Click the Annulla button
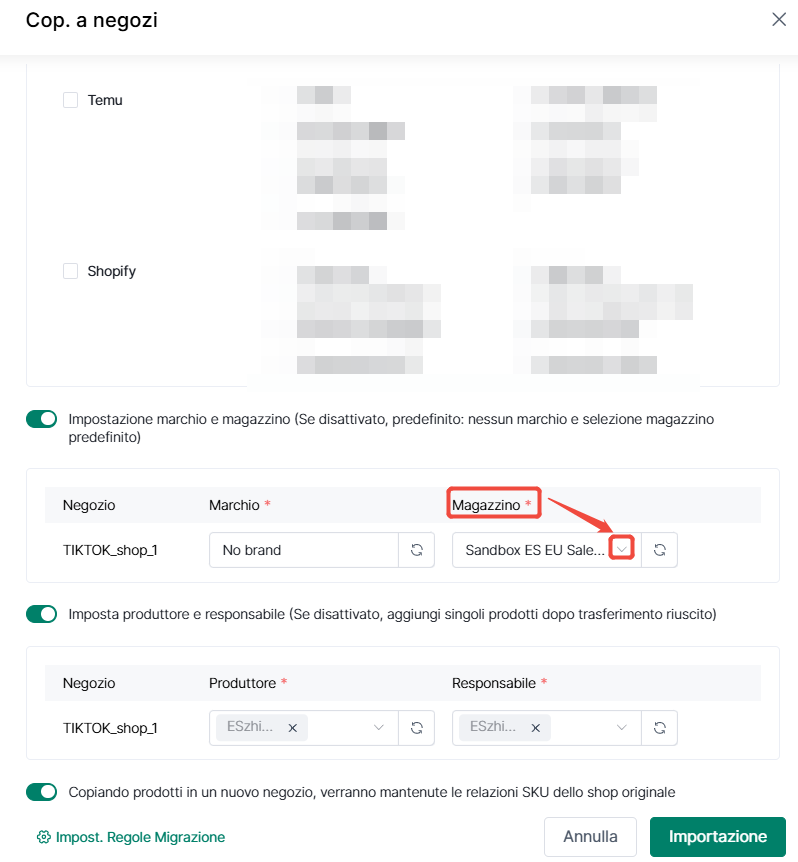This screenshot has width=798, height=862. click(x=590, y=837)
